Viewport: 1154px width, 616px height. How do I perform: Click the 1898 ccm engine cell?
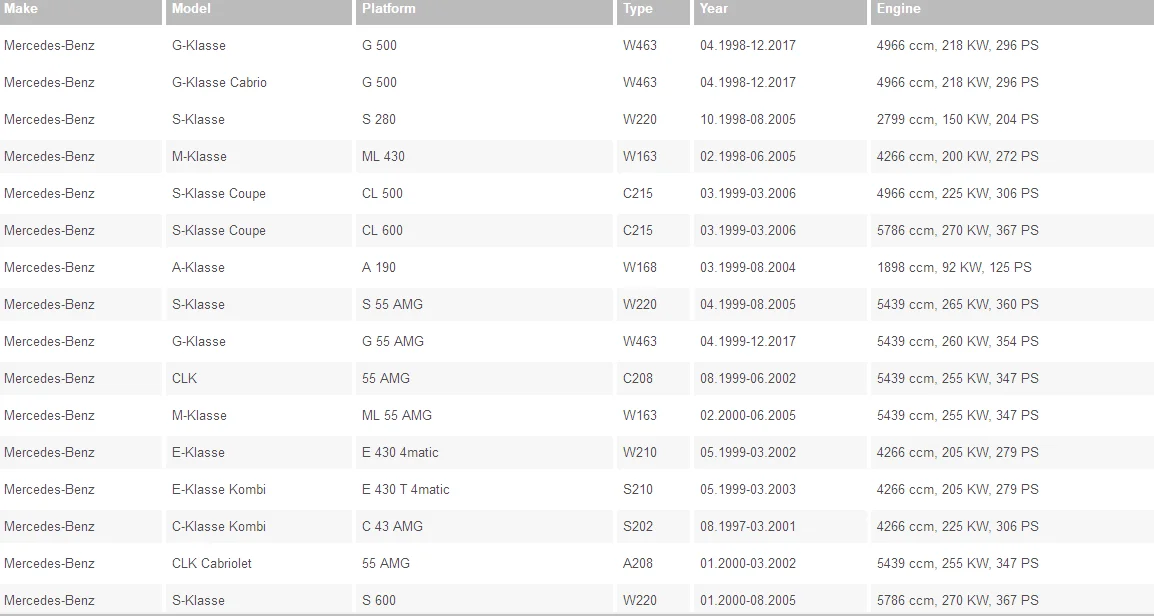1012,267
